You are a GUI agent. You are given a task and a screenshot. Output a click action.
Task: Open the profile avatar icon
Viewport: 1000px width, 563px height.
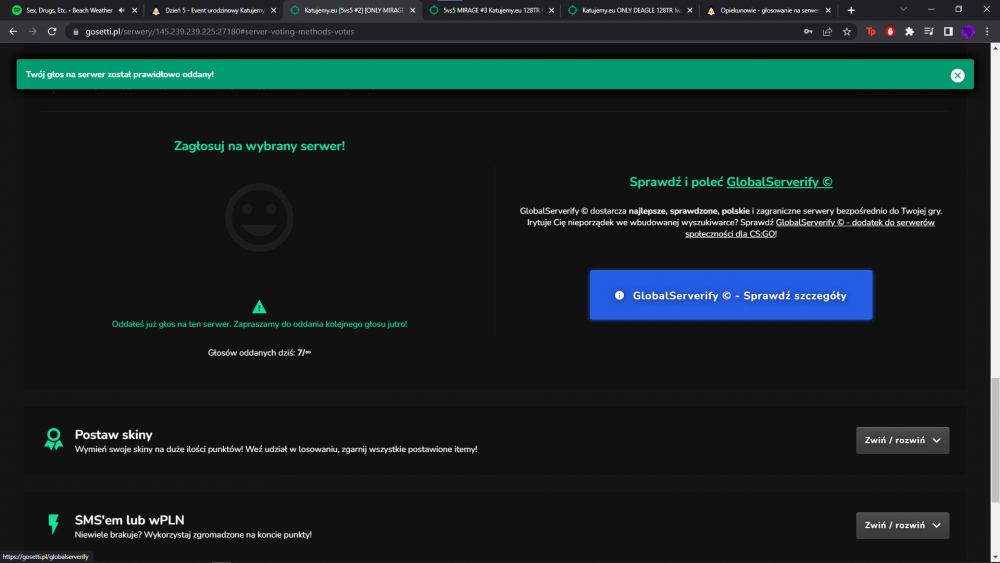(x=967, y=31)
